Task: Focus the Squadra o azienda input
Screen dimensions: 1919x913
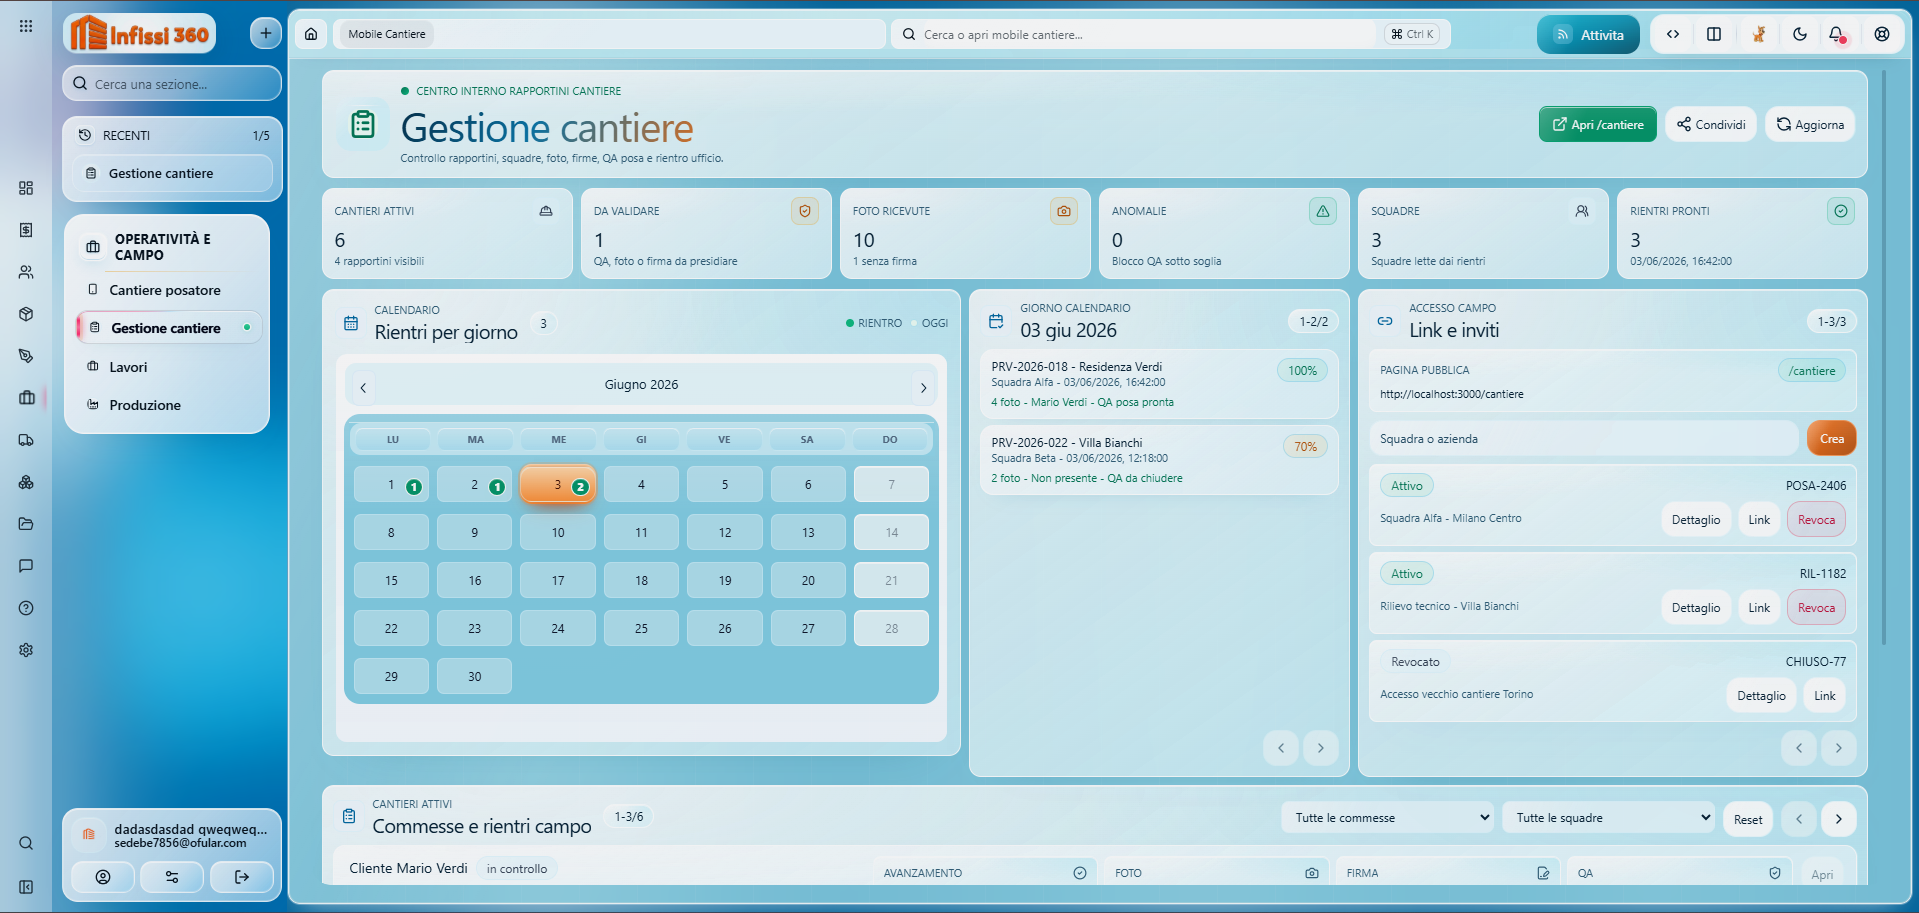Action: click(1584, 439)
